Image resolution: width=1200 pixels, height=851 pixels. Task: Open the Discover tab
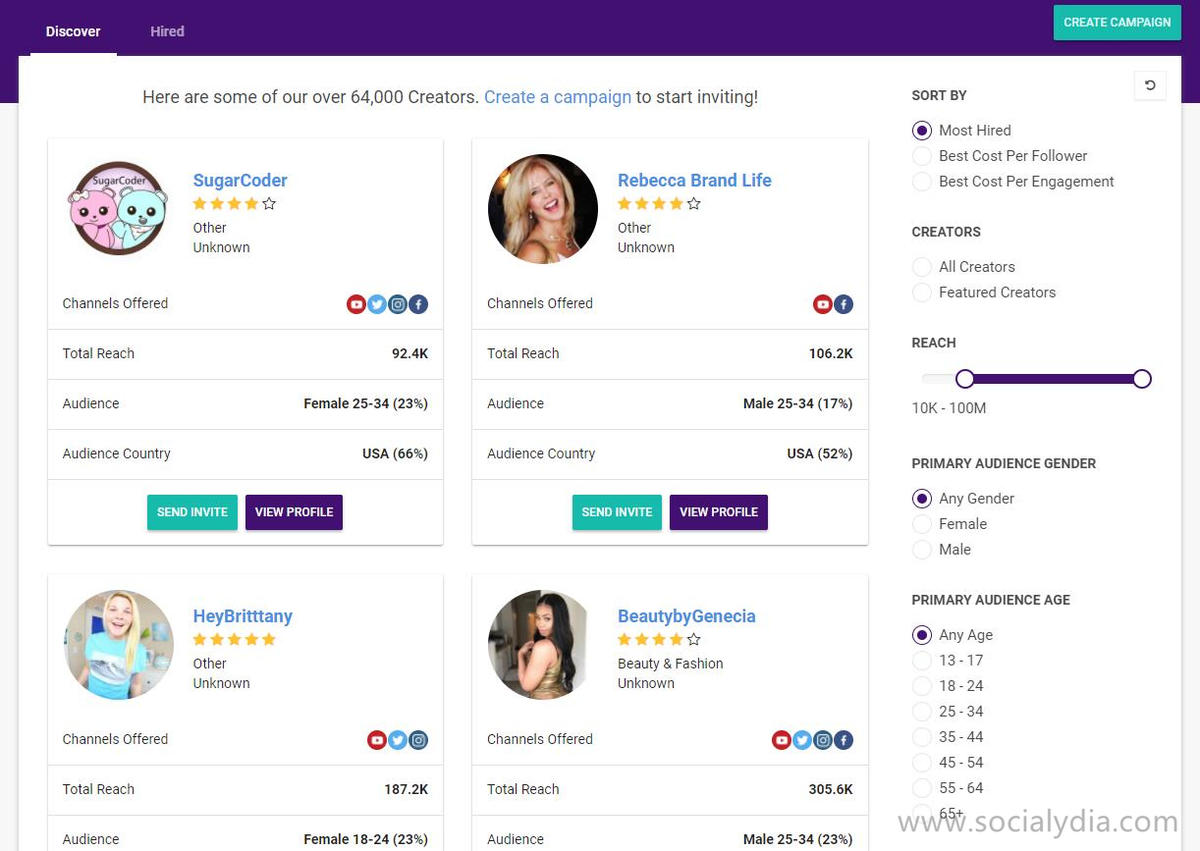73,31
